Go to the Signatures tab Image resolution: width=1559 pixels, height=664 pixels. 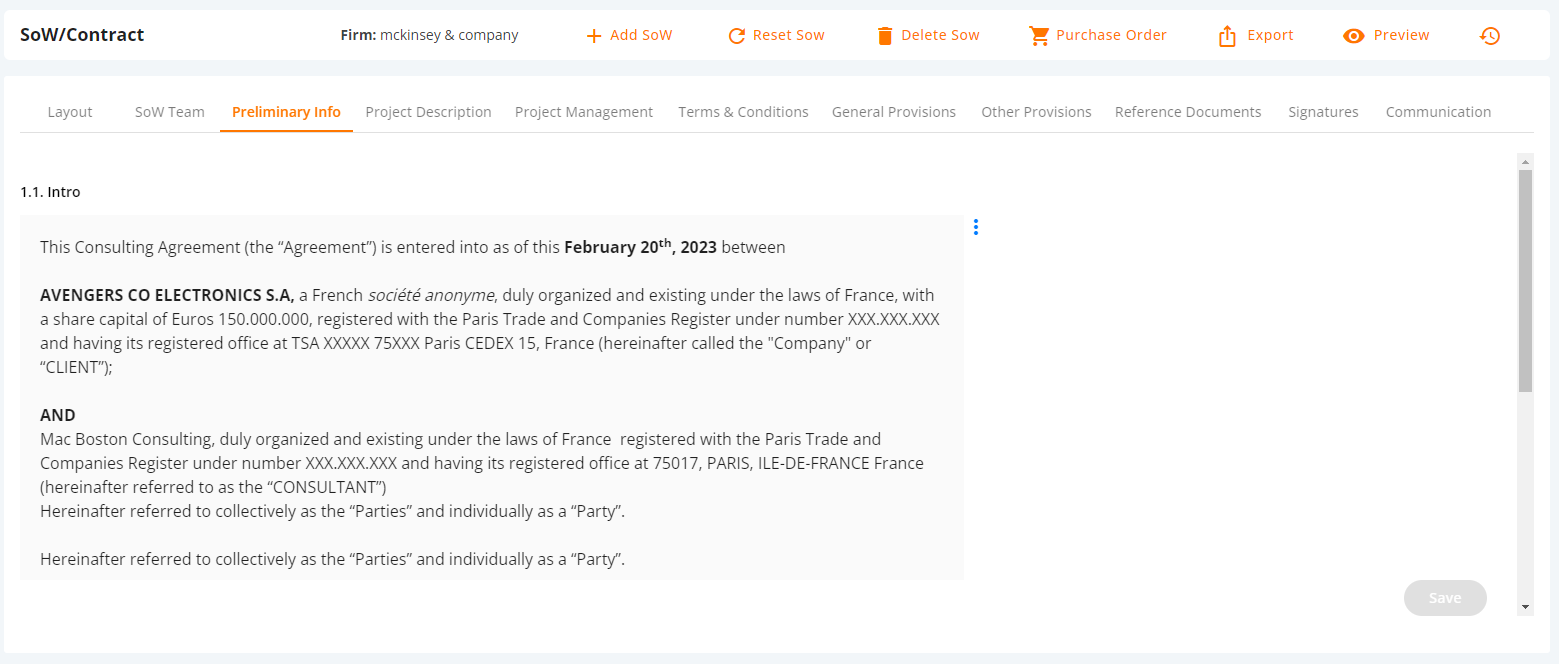(x=1323, y=112)
